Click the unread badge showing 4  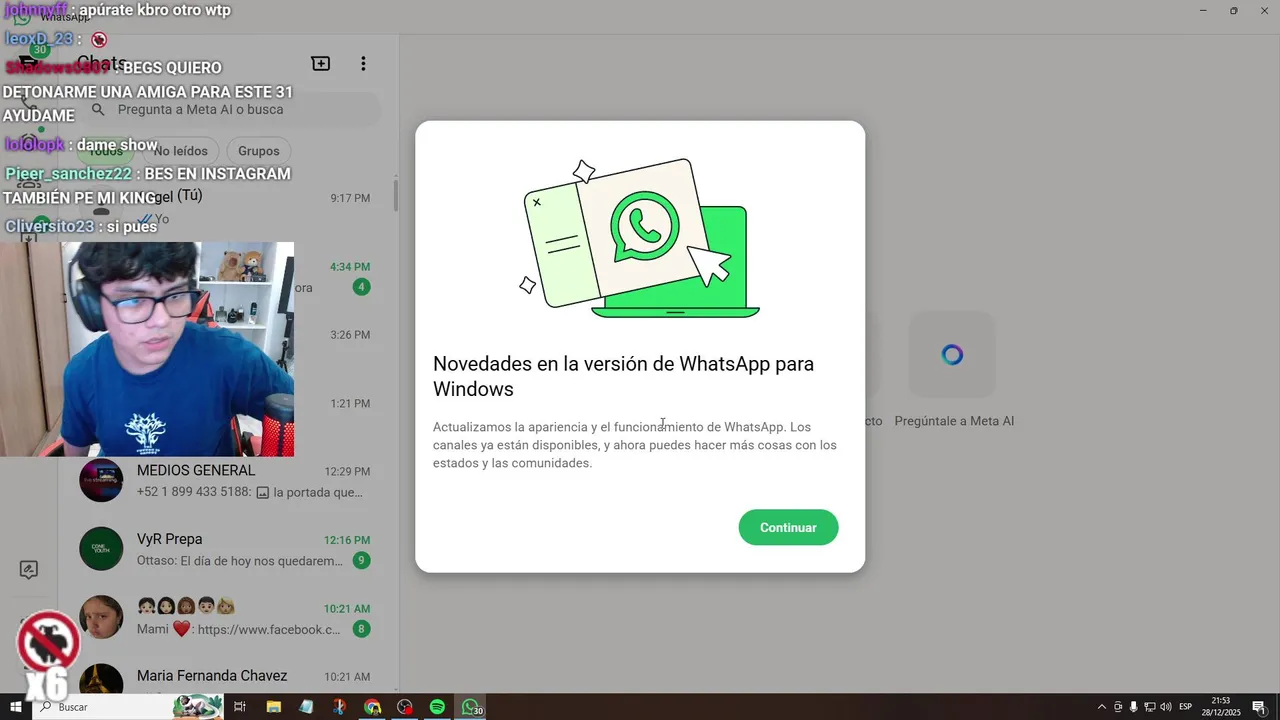tap(361, 287)
